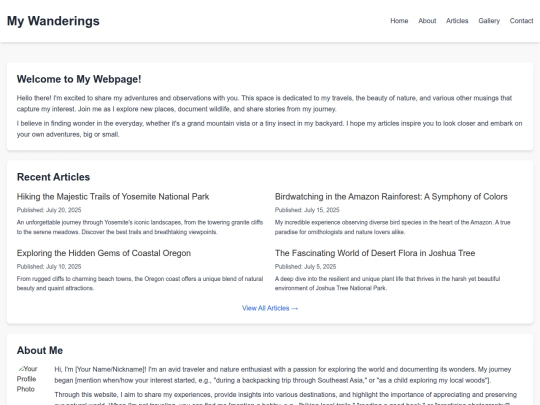Click the Recent Articles heading
The image size is (540, 405).
tap(53, 177)
